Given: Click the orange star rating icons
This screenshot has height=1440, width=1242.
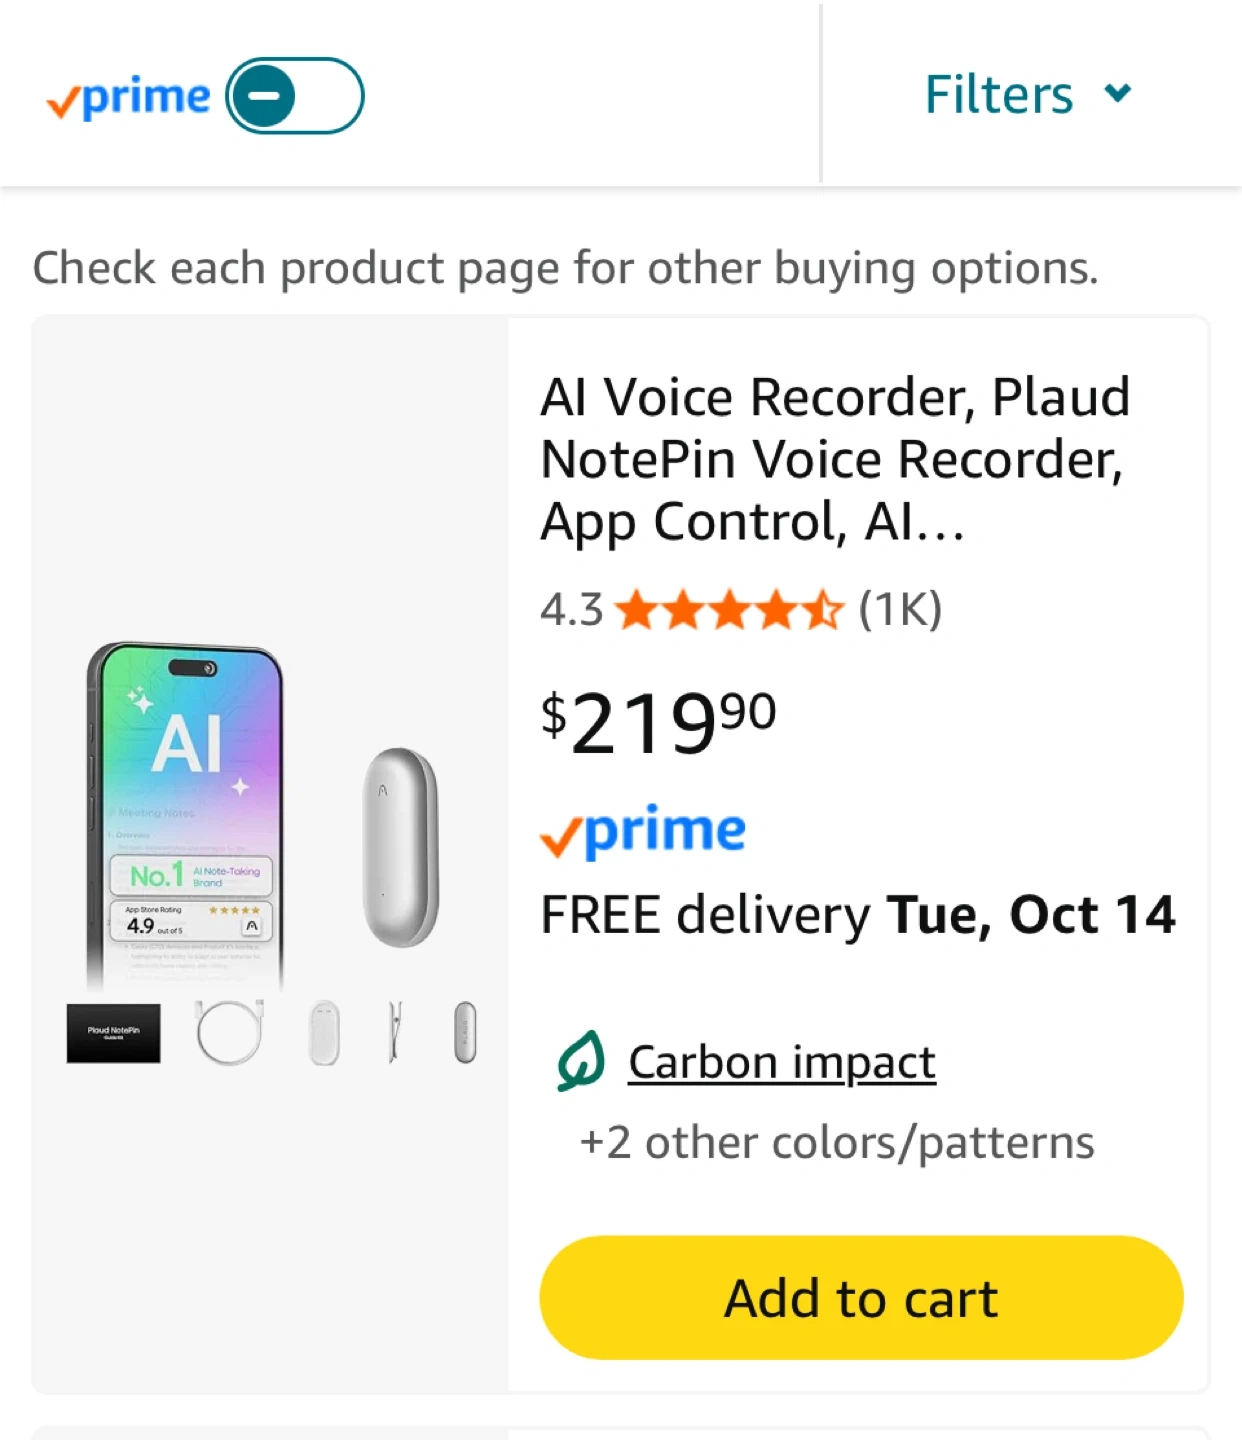Looking at the screenshot, I should 729,610.
